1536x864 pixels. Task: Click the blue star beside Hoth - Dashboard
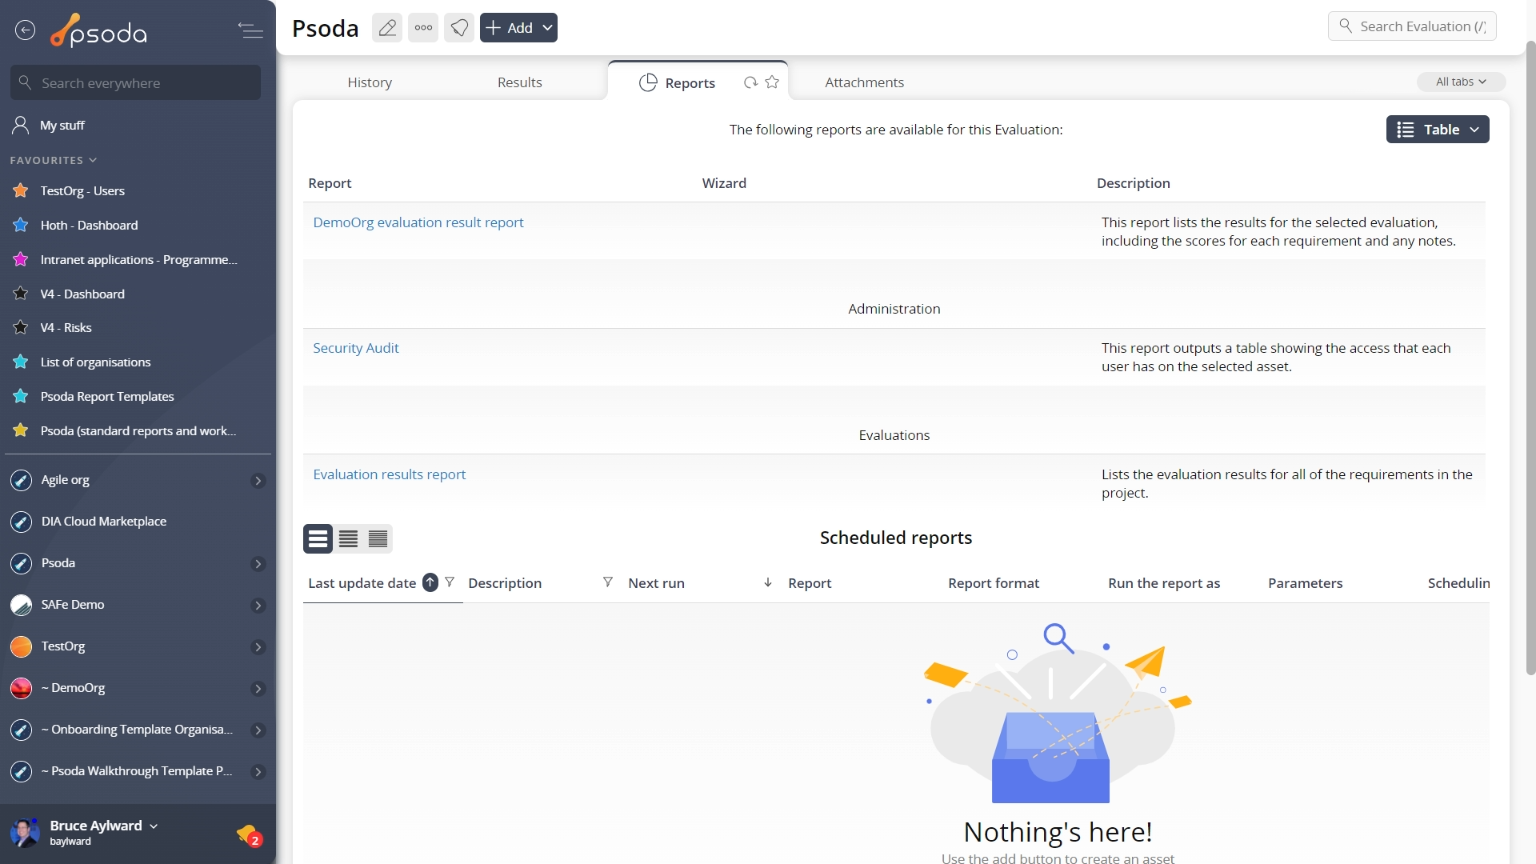[20, 225]
